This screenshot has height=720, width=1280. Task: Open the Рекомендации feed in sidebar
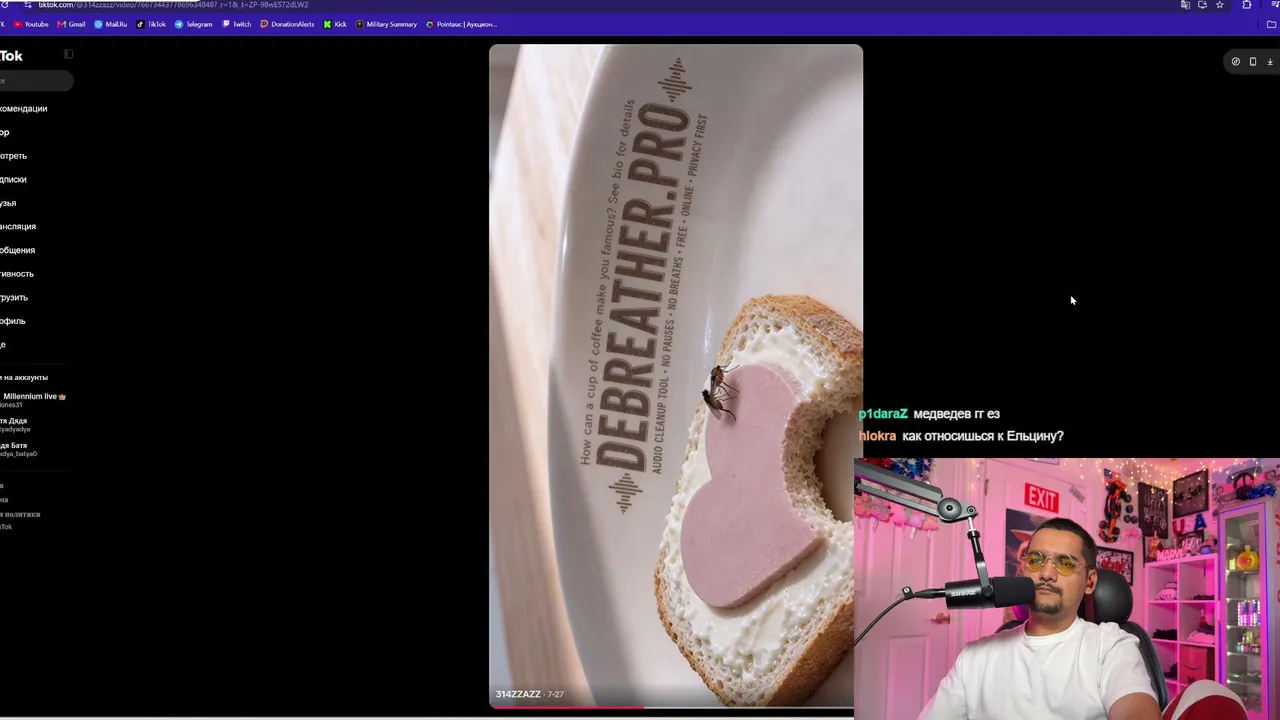pyautogui.click(x=24, y=109)
